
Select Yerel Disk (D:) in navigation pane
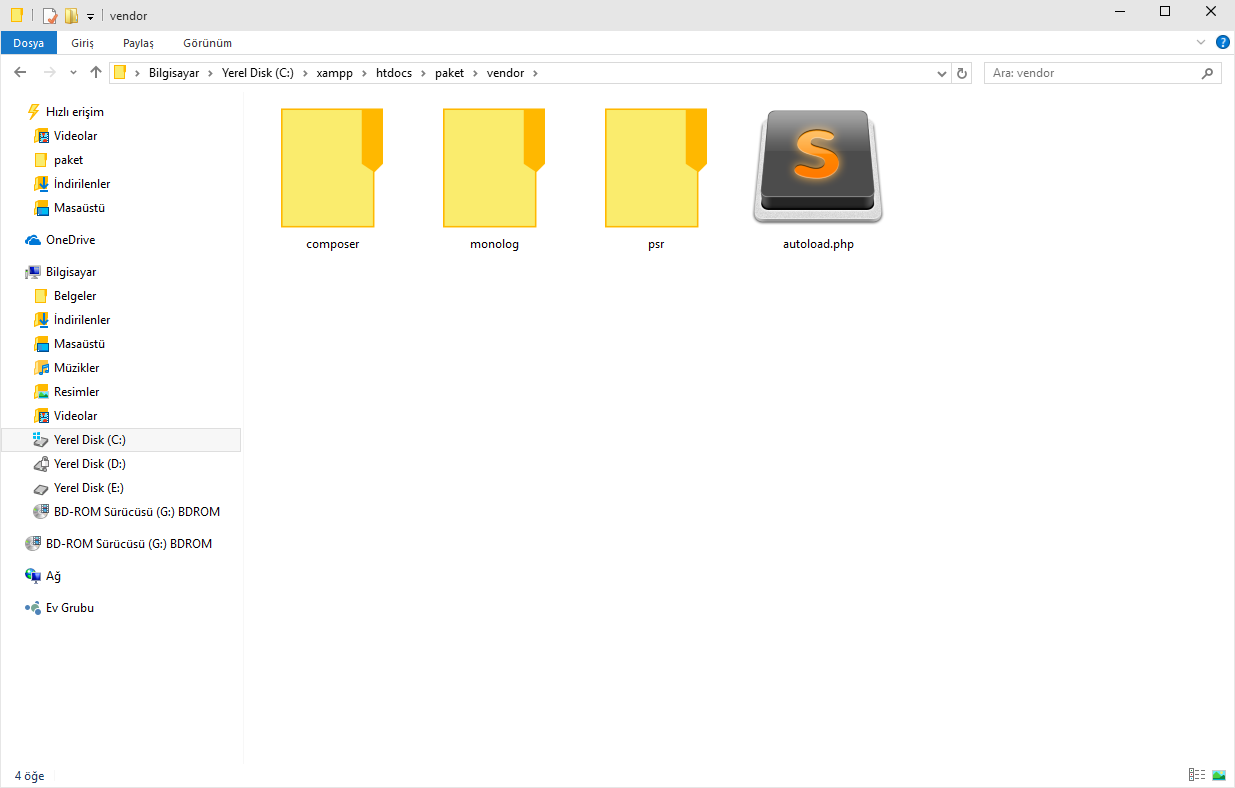89,464
